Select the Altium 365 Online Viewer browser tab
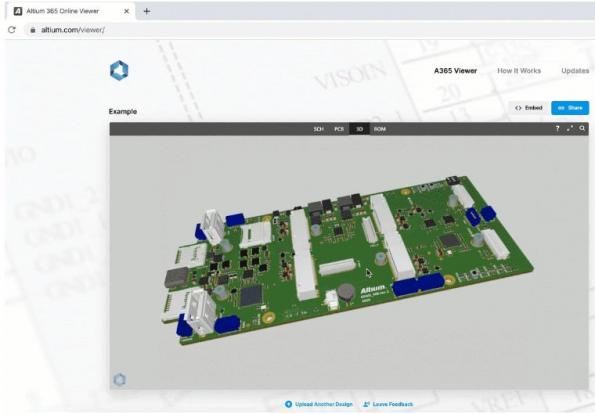Viewport: 595px width, 414px height. [x=71, y=11]
